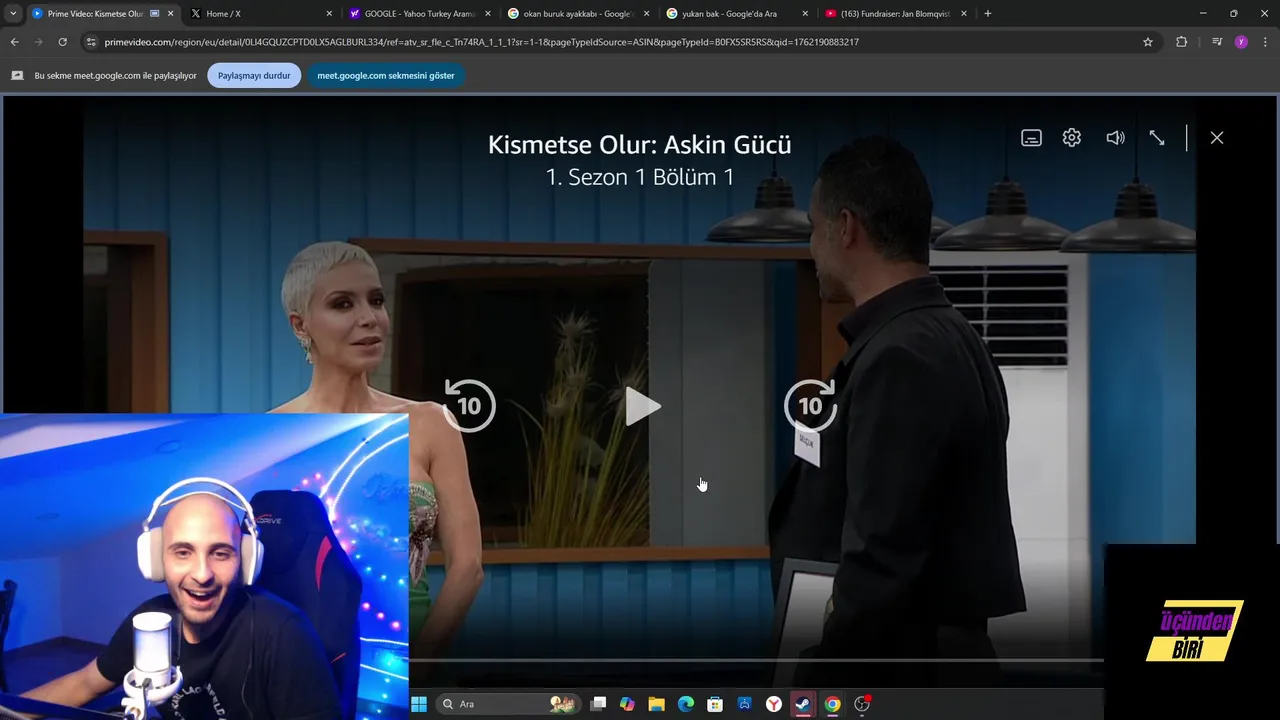Open the blue controller app in the taskbar
Image resolution: width=1280 pixels, height=720 pixels.
[x=744, y=704]
